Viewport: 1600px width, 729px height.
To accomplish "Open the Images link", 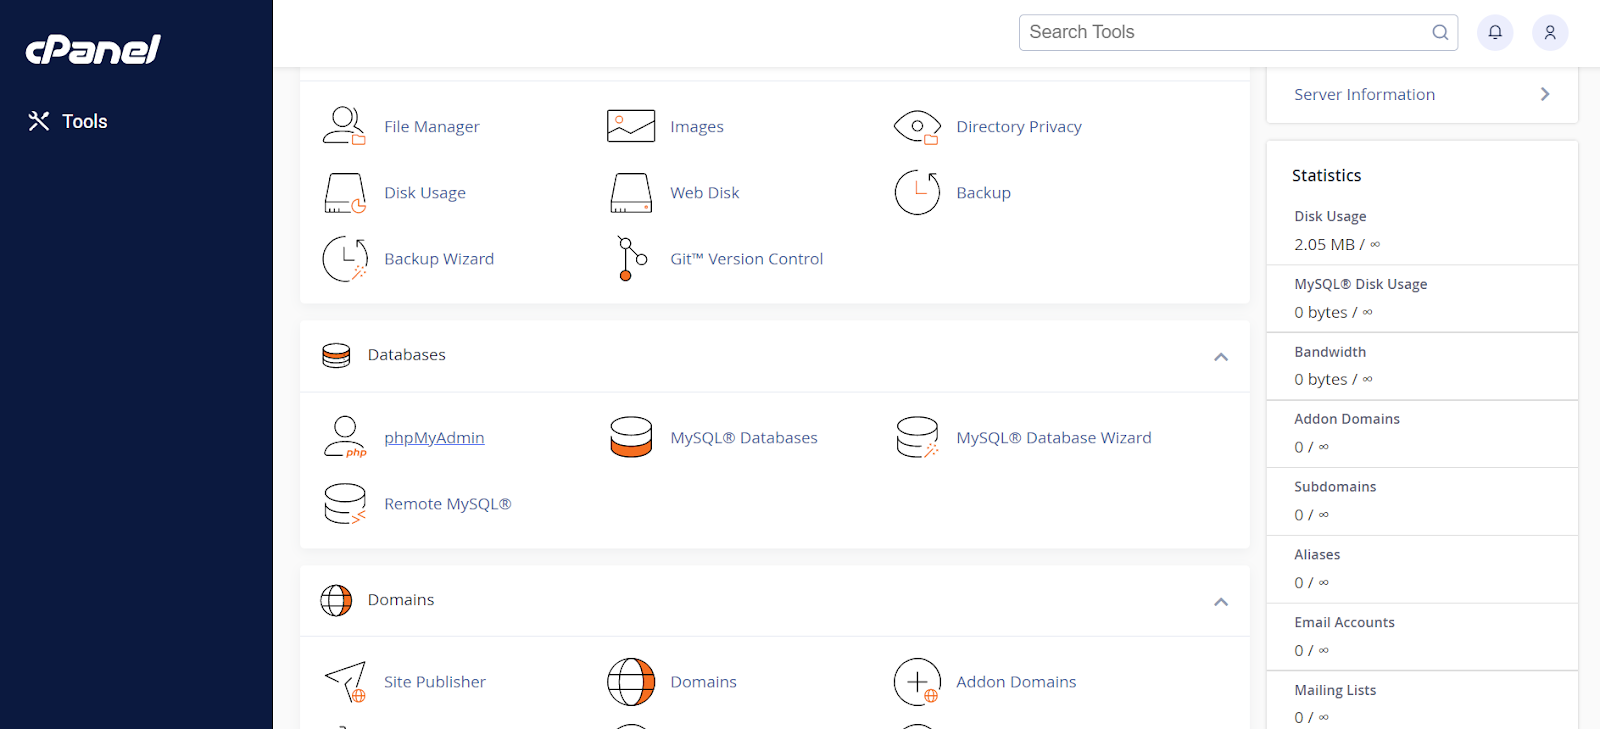I will 697,127.
